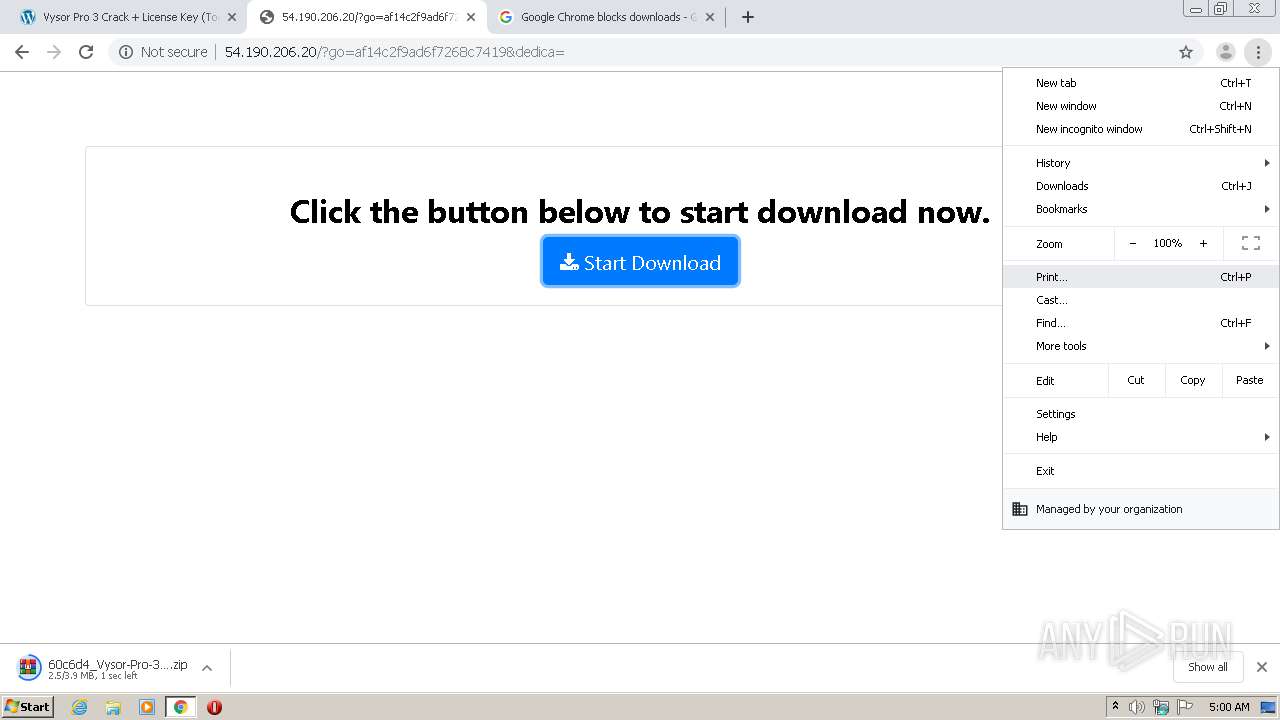Switch to Google Chrome blocks downloads tab
Viewport: 1280px width, 720px height.
pyautogui.click(x=605, y=17)
